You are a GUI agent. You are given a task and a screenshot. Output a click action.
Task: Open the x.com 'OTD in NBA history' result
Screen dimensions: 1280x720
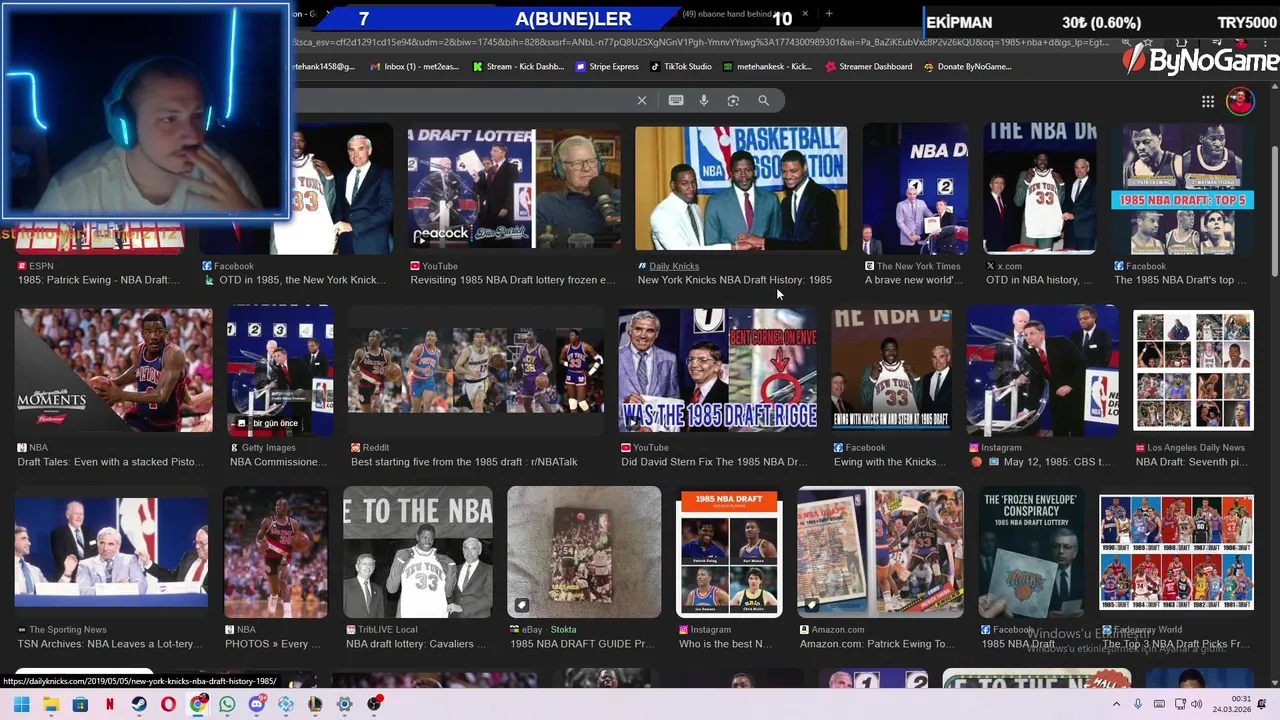(x=1039, y=280)
